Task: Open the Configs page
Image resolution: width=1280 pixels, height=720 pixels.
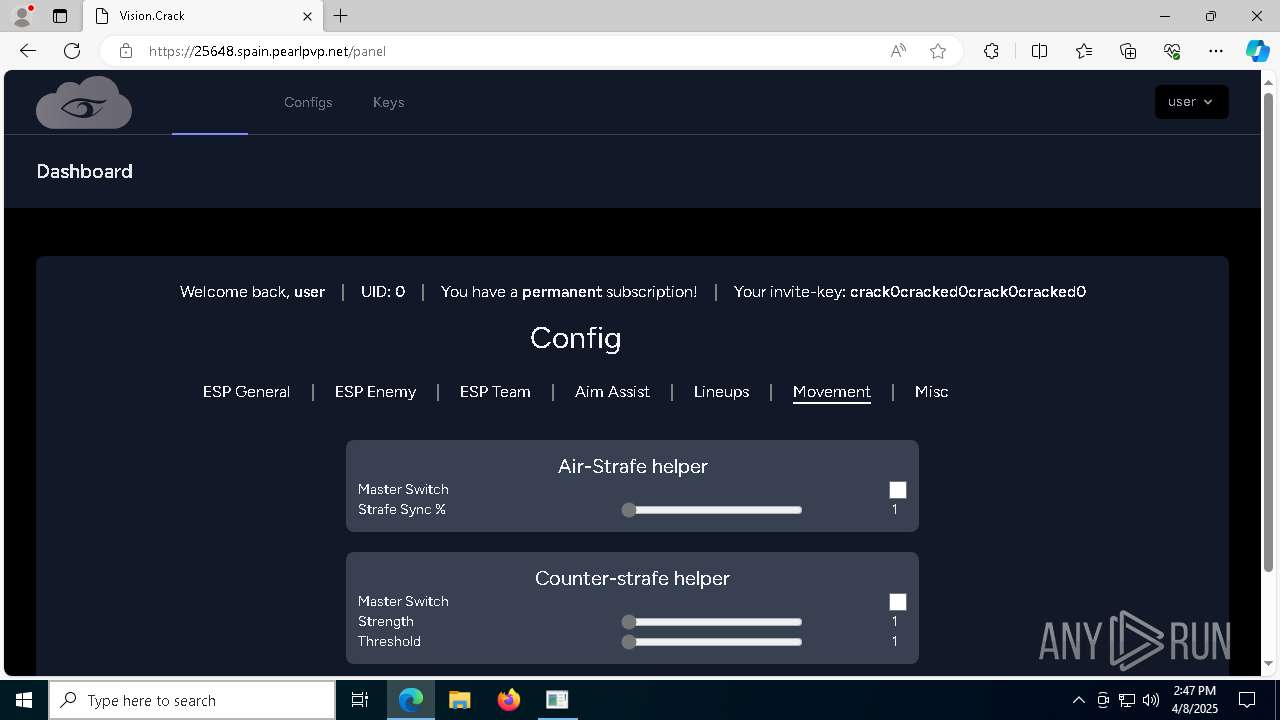Action: click(x=308, y=102)
